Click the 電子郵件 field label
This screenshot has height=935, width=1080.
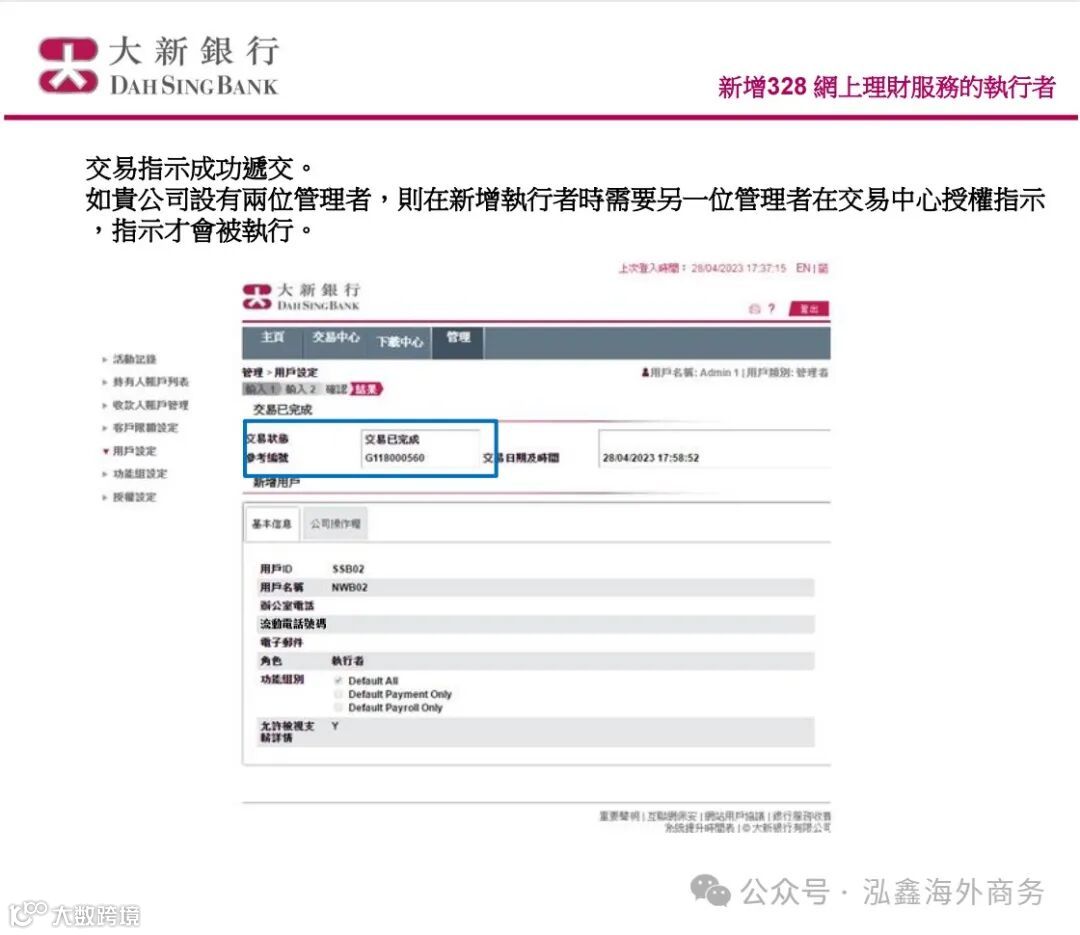click(281, 642)
